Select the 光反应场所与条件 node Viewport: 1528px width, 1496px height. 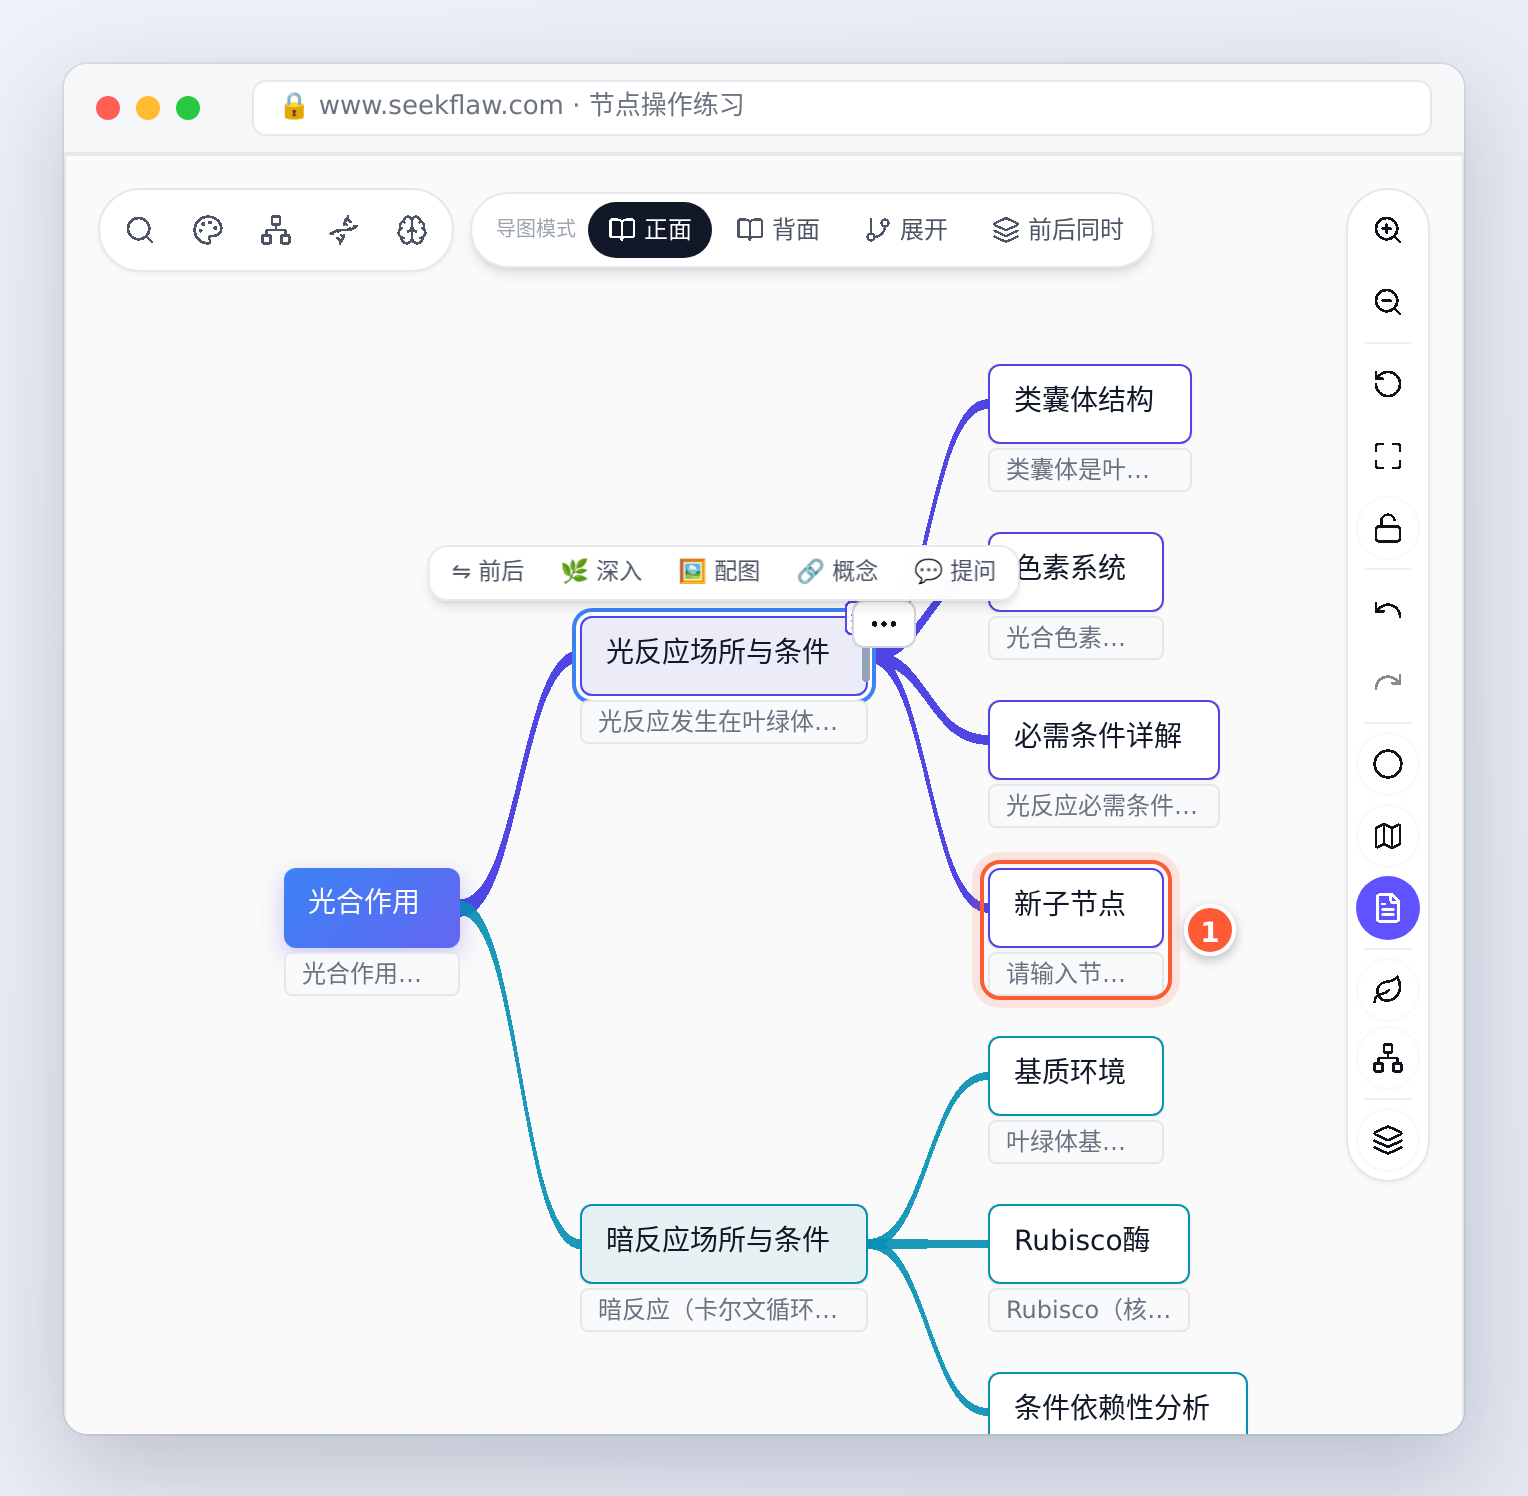(x=723, y=656)
